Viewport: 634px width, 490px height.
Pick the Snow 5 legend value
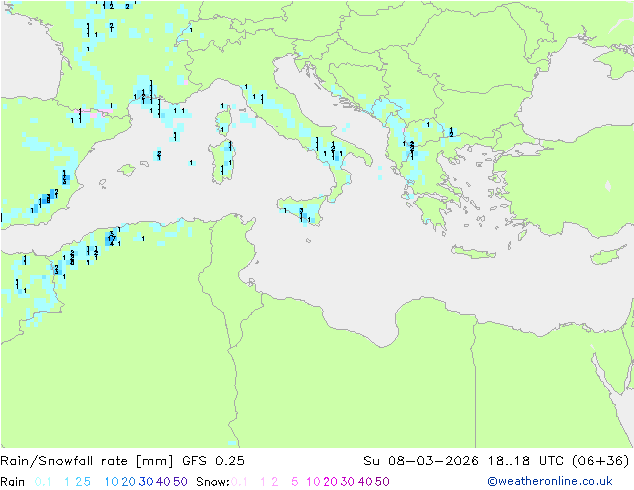(295, 482)
